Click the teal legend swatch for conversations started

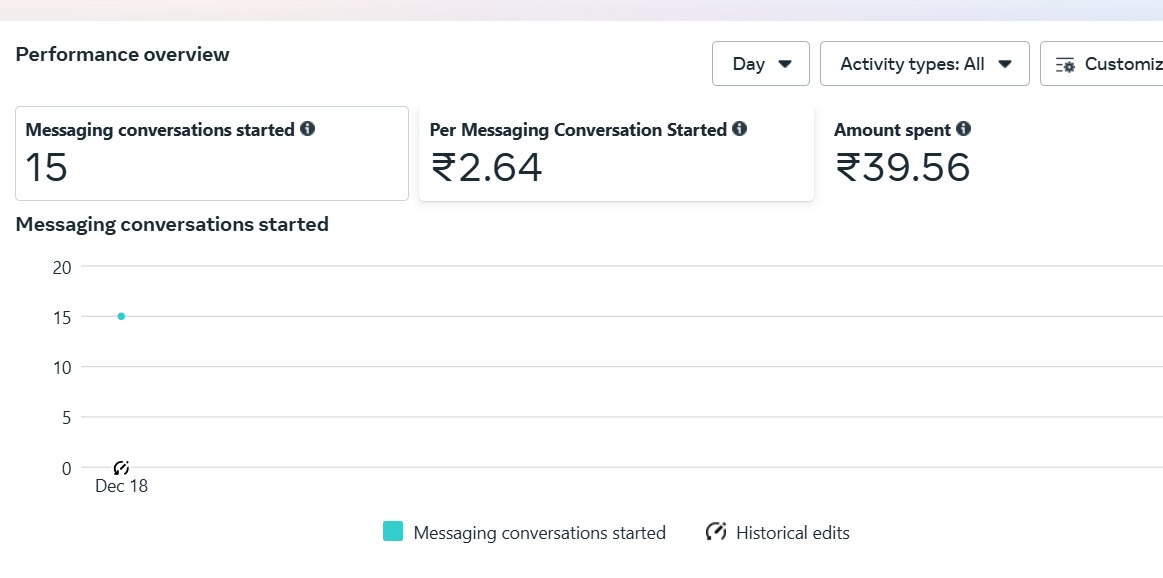pos(393,531)
